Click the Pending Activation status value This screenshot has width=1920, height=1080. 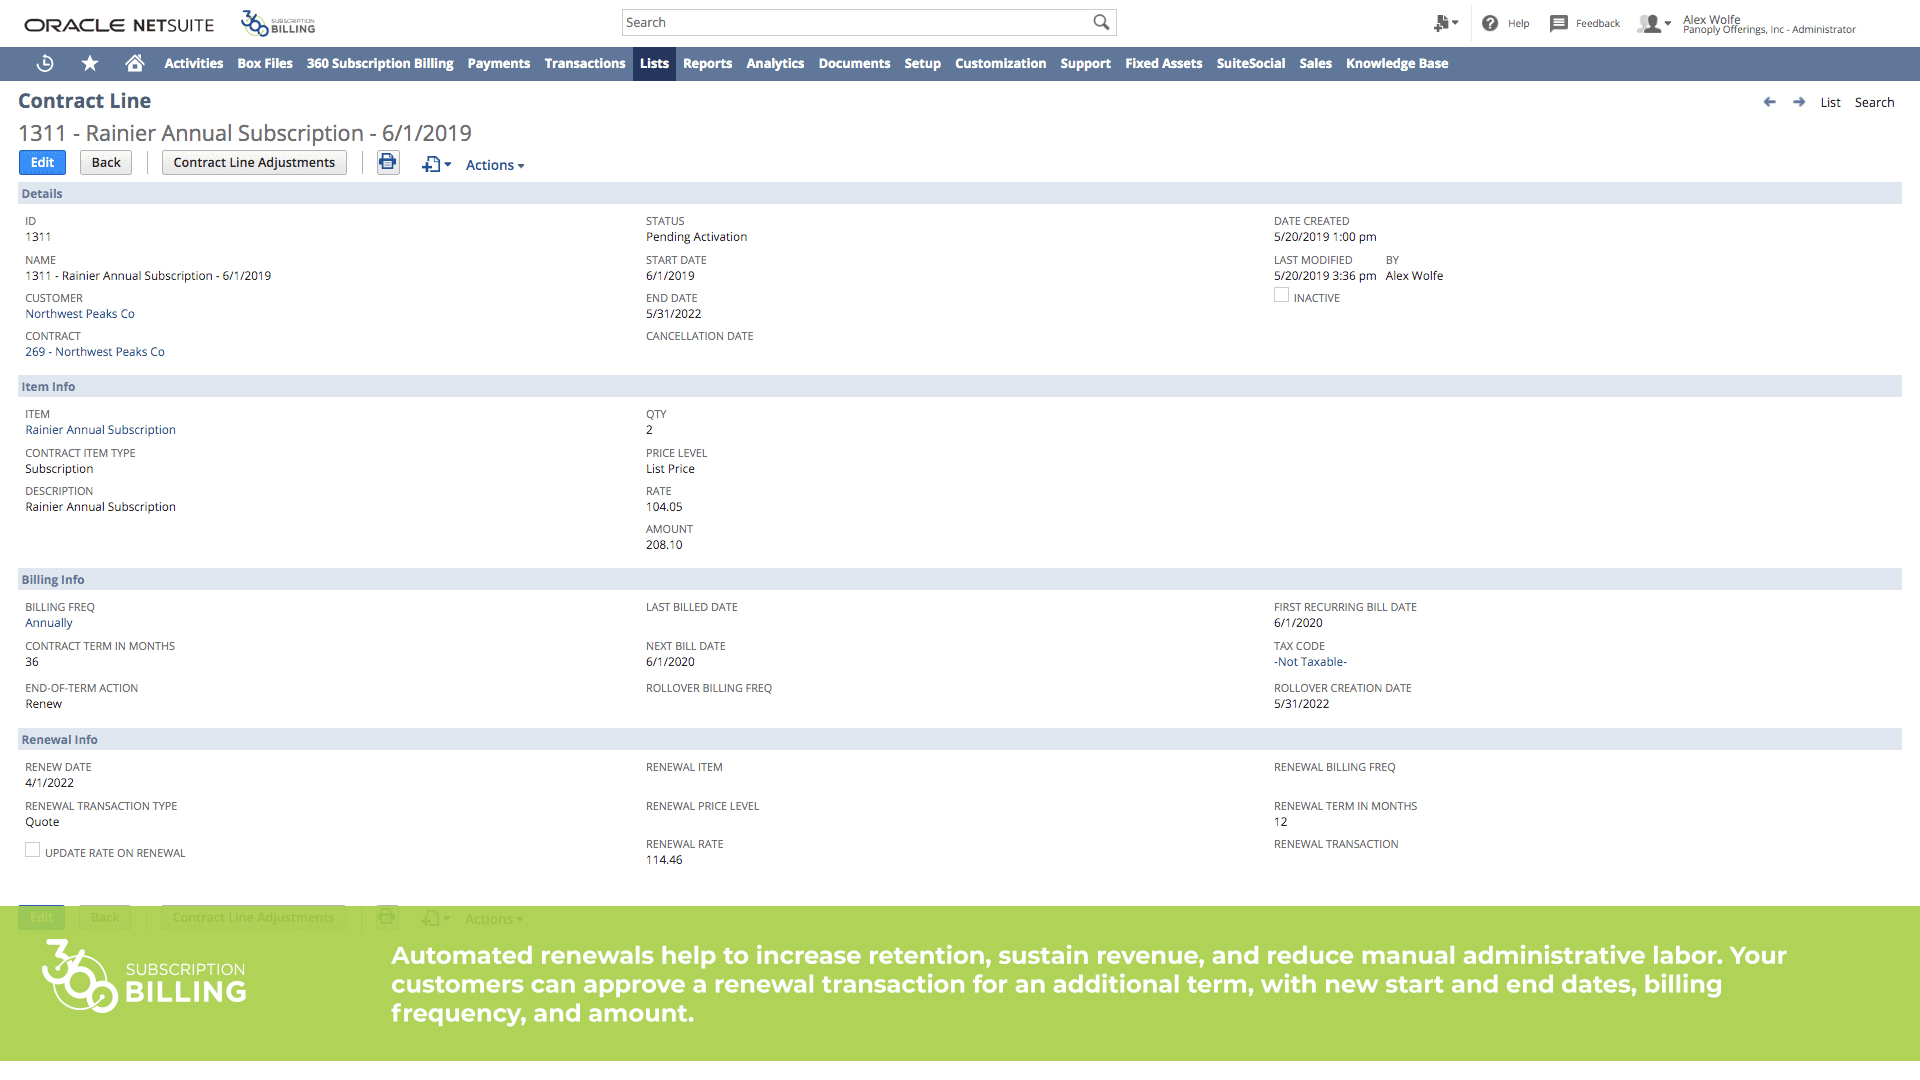696,237
